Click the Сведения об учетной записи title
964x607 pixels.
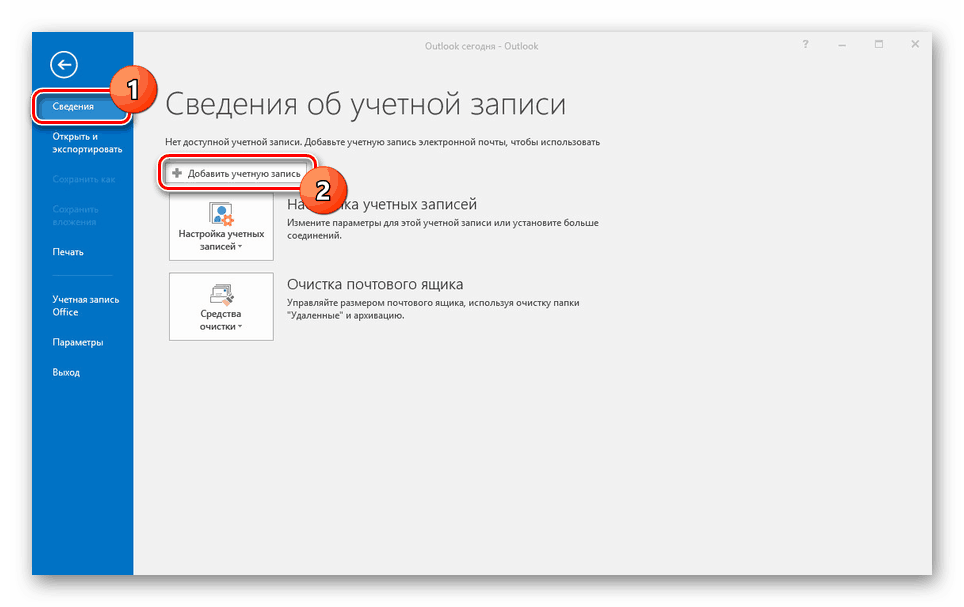pos(365,104)
